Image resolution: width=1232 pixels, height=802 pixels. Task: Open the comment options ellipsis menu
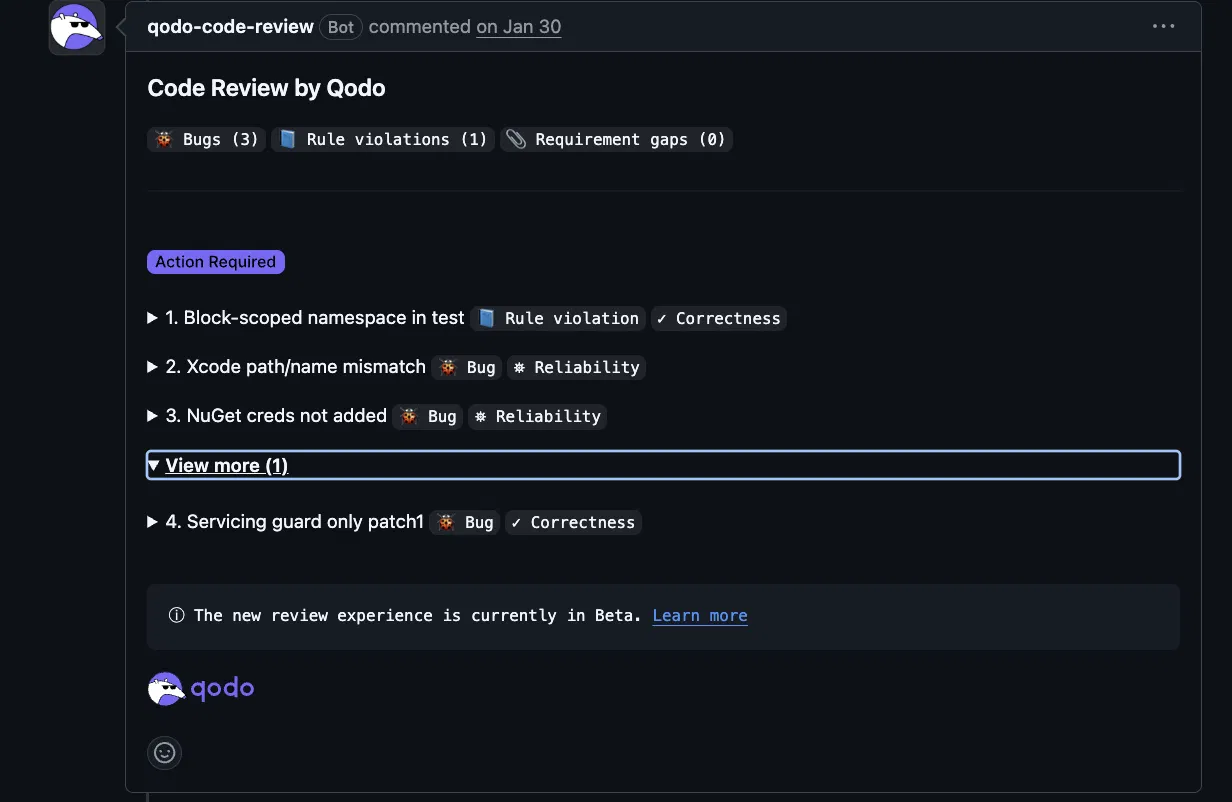click(1164, 27)
